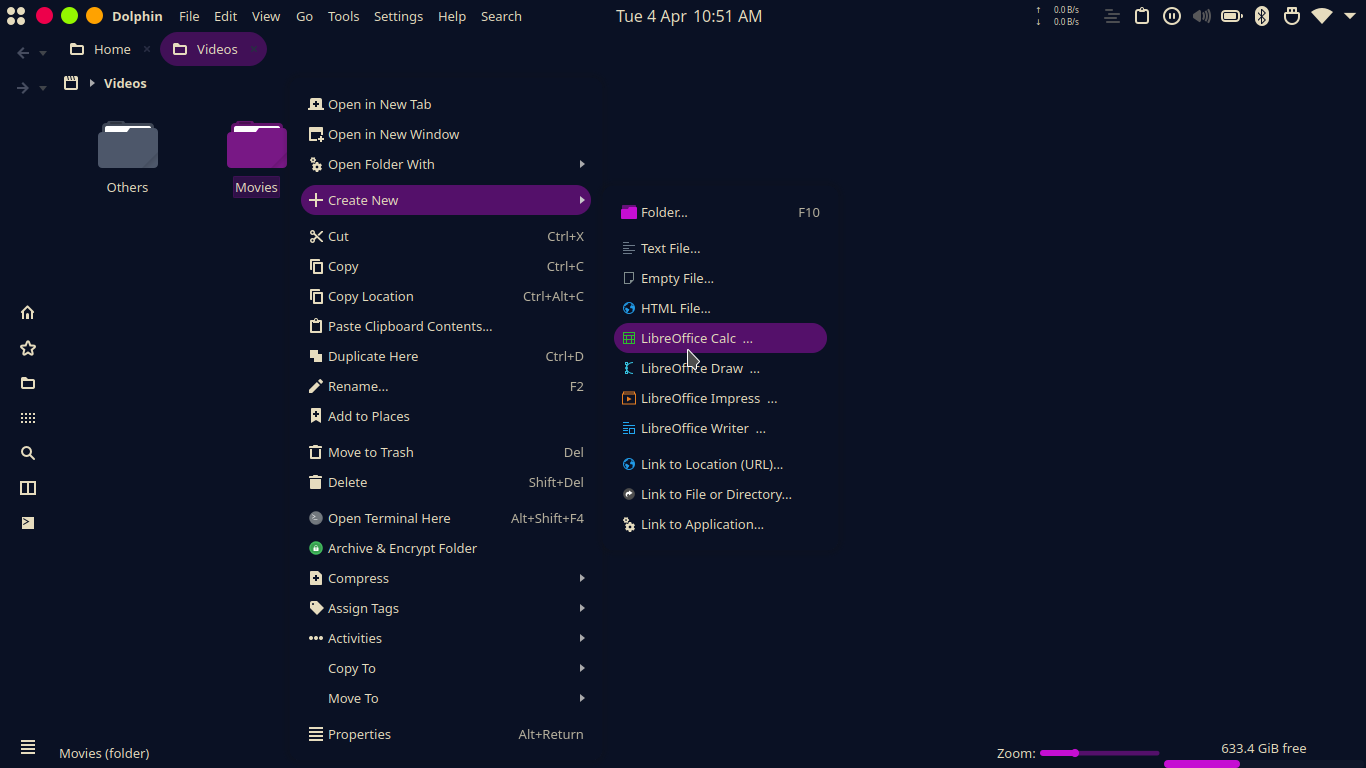
Task: Open the application launcher dots icon
Action: click(x=16, y=16)
